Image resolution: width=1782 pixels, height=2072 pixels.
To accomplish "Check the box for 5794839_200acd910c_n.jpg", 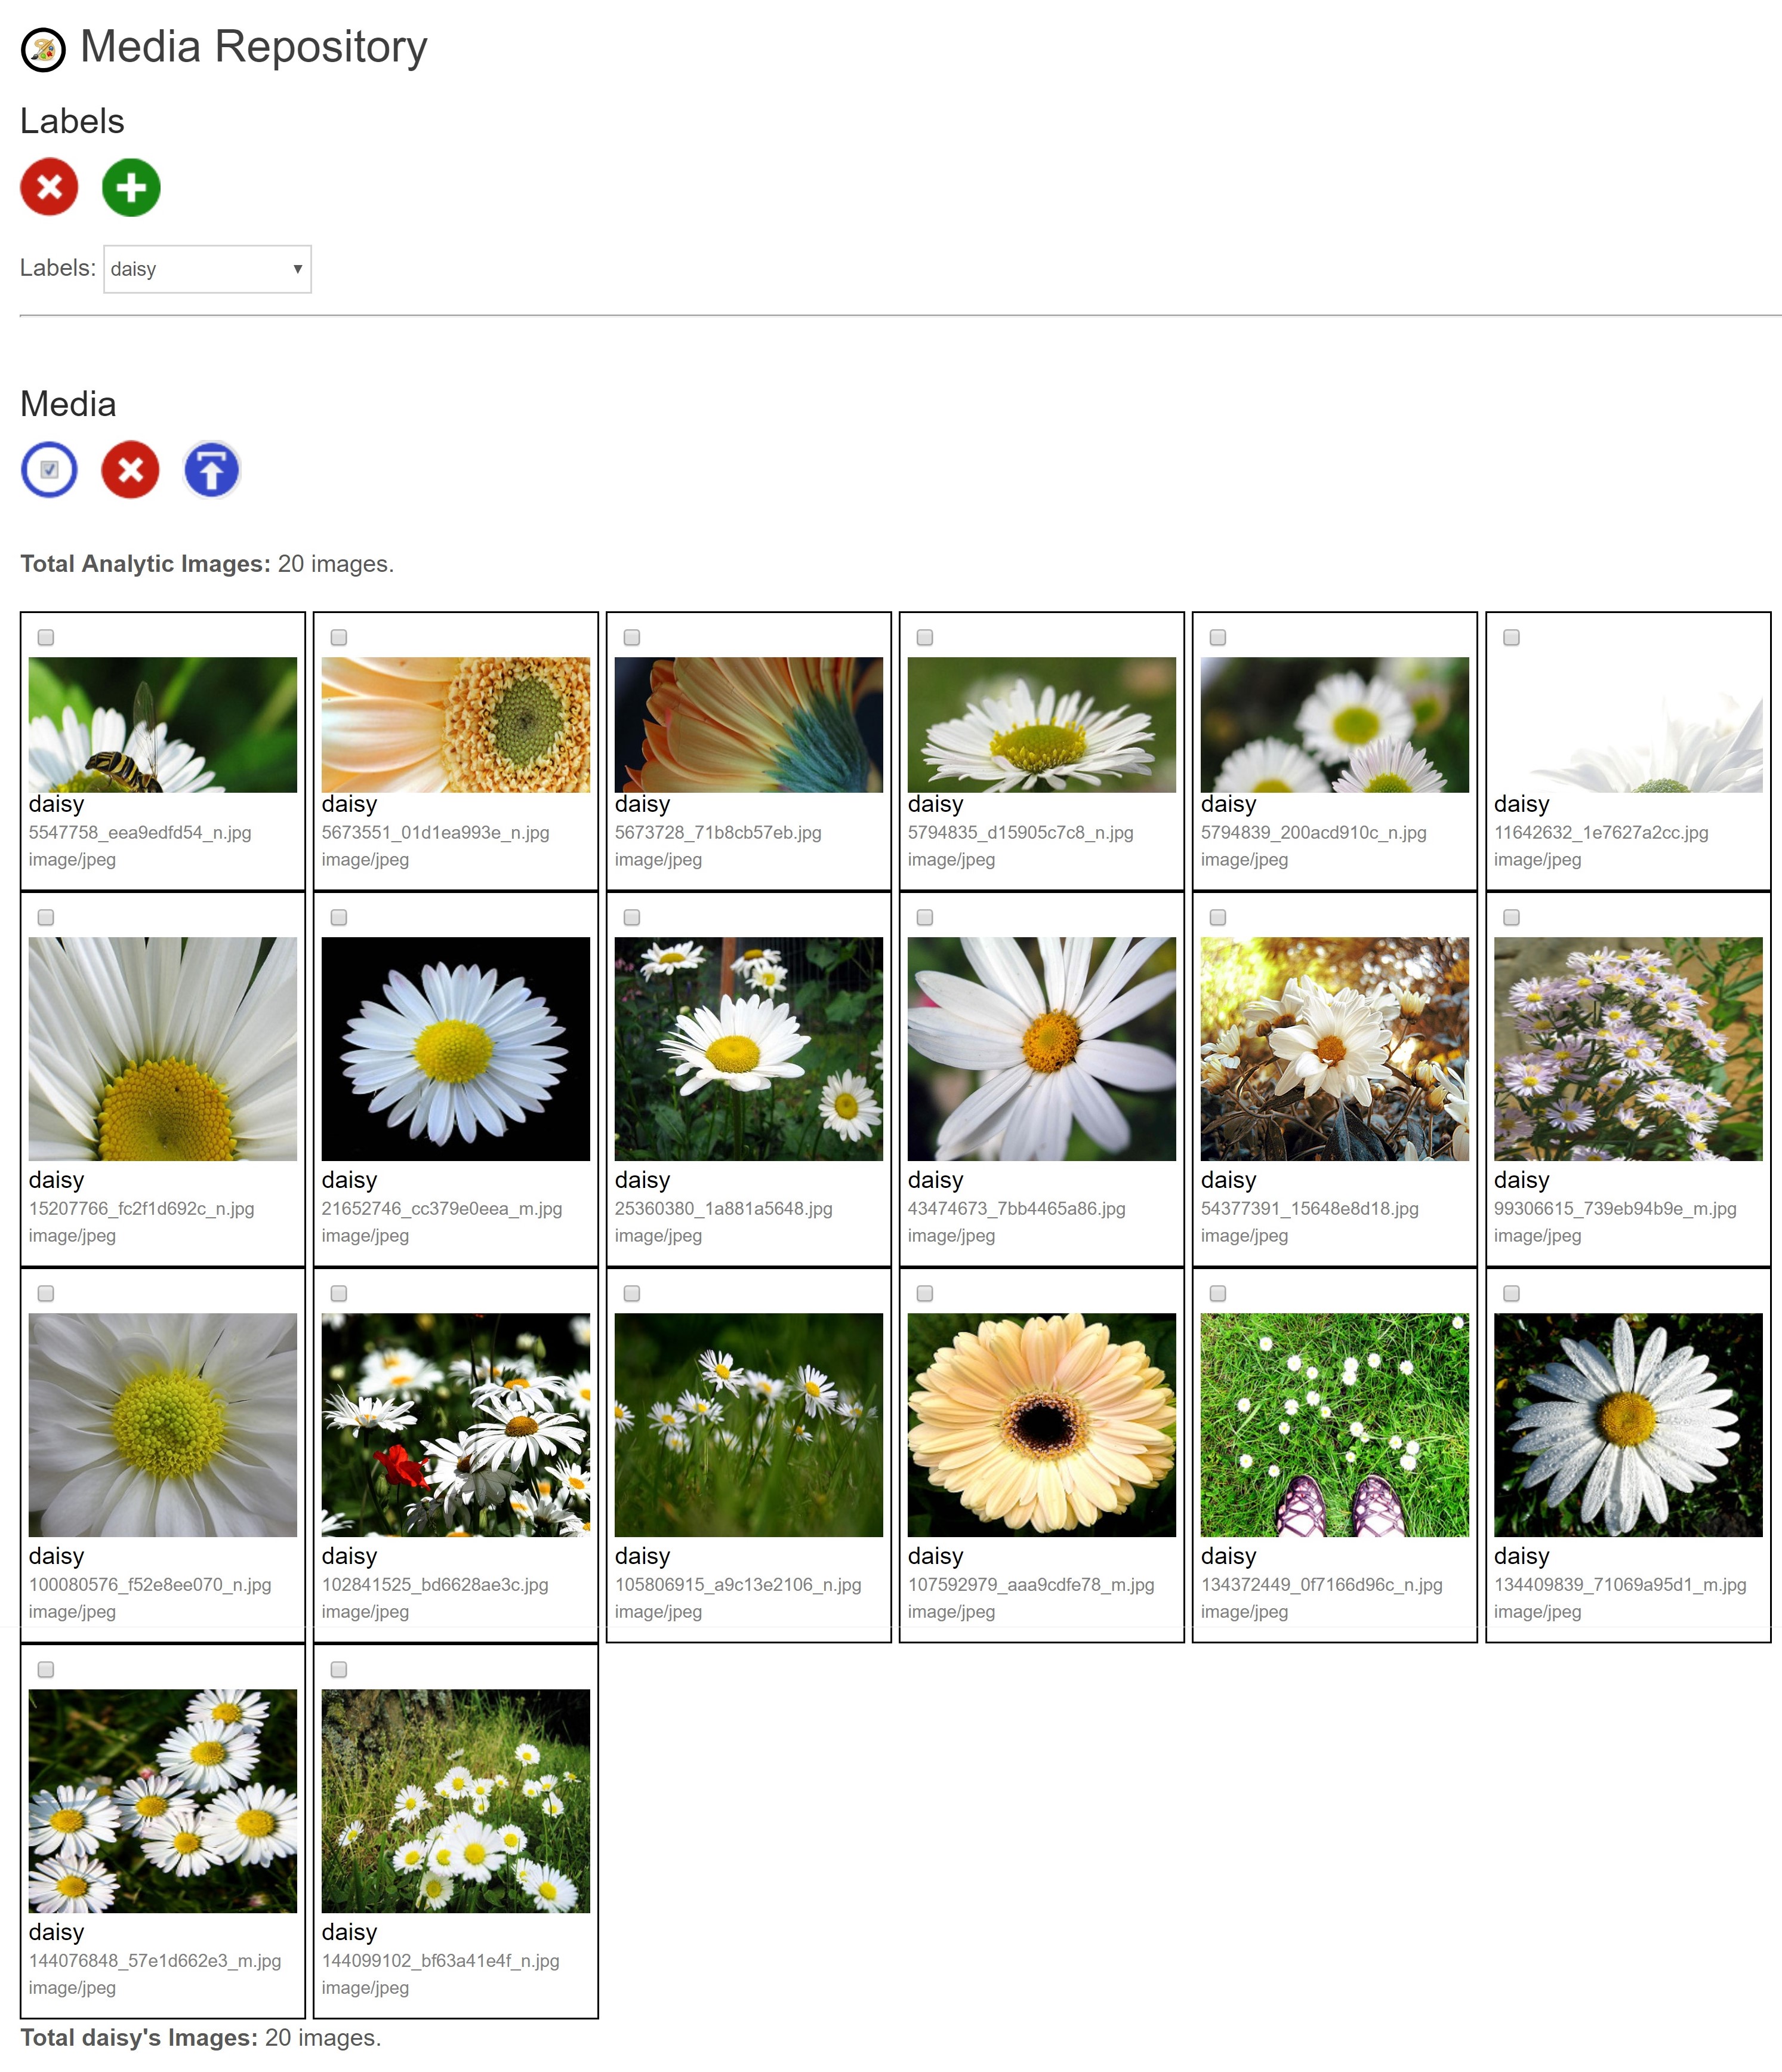I will click(x=1218, y=637).
